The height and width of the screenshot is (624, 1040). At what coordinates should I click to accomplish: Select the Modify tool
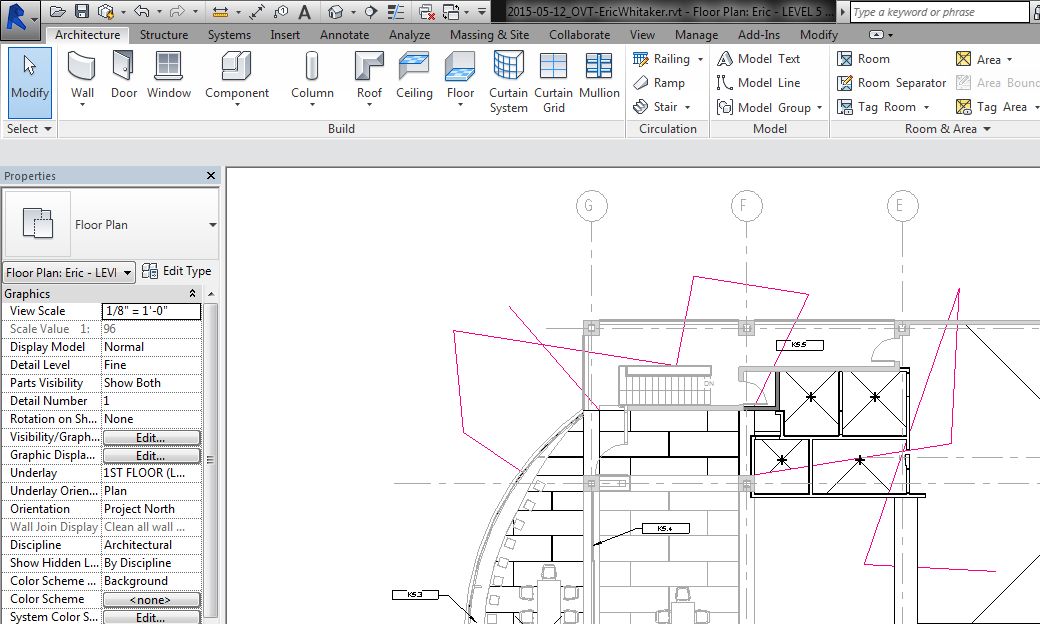(30, 82)
